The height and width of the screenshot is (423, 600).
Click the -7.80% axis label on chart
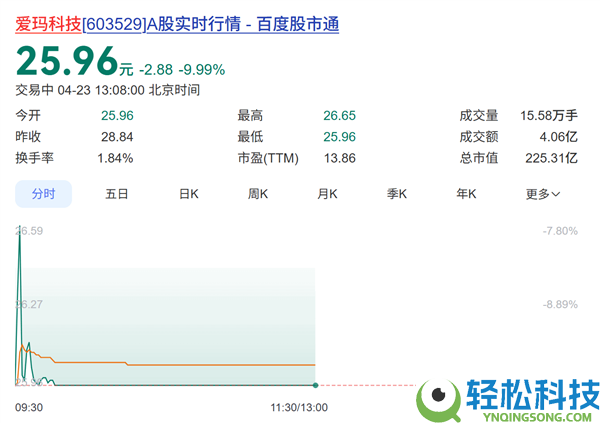(560, 231)
